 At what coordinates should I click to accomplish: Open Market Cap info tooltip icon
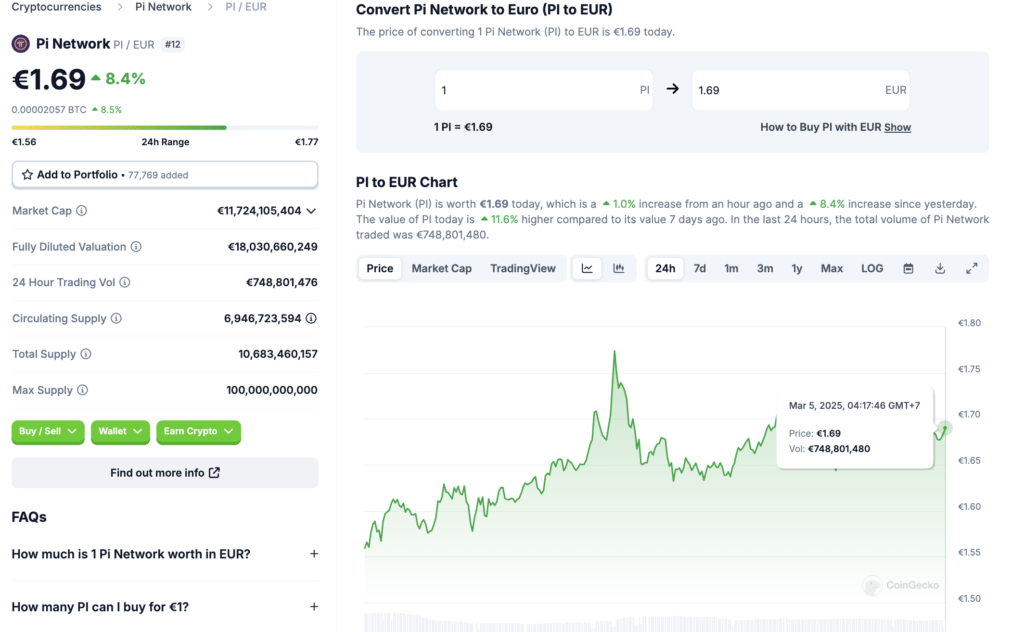click(82, 211)
